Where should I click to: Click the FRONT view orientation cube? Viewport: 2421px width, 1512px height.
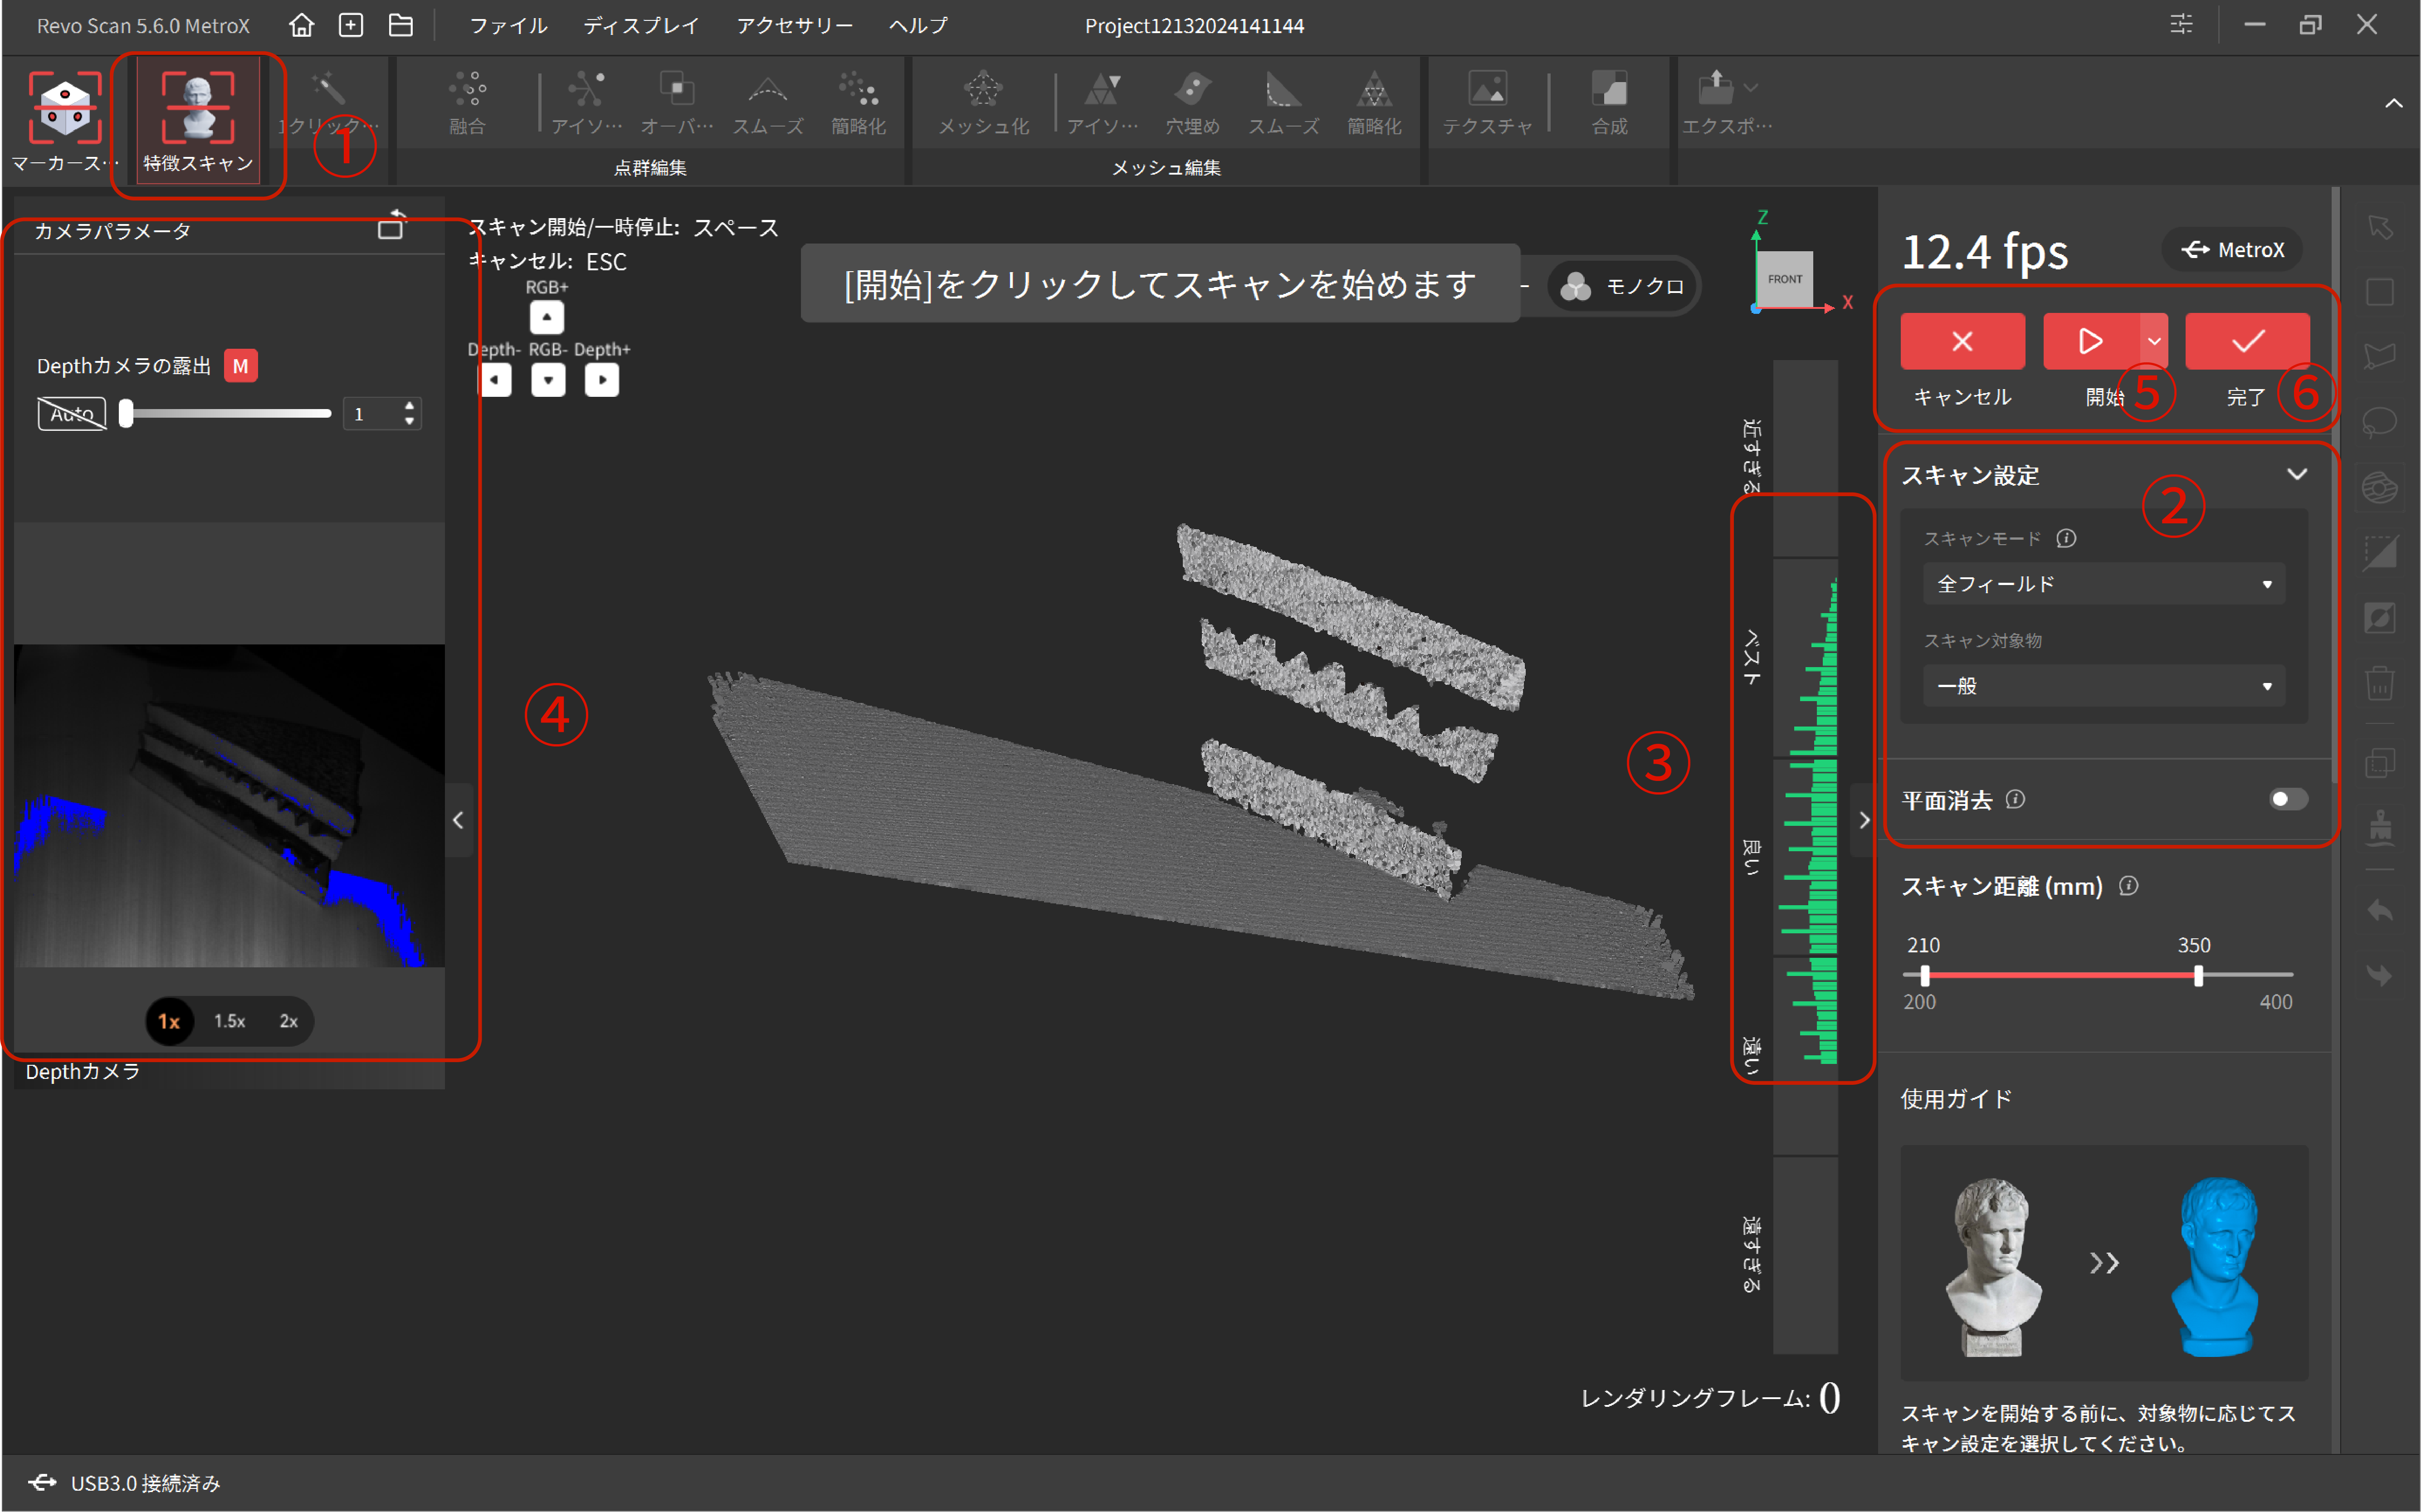tap(1785, 279)
